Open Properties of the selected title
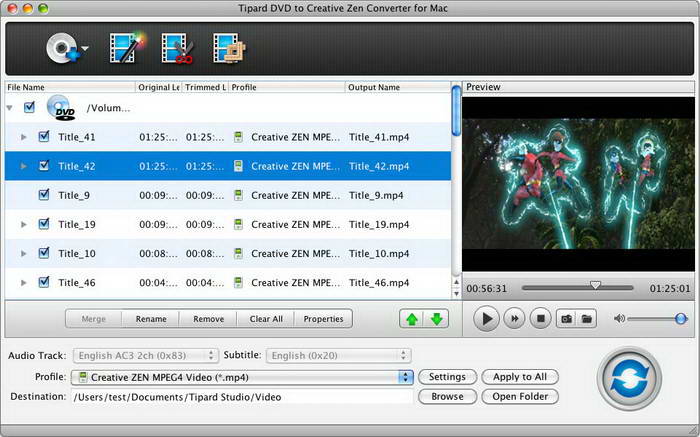700x437 pixels. (x=323, y=319)
